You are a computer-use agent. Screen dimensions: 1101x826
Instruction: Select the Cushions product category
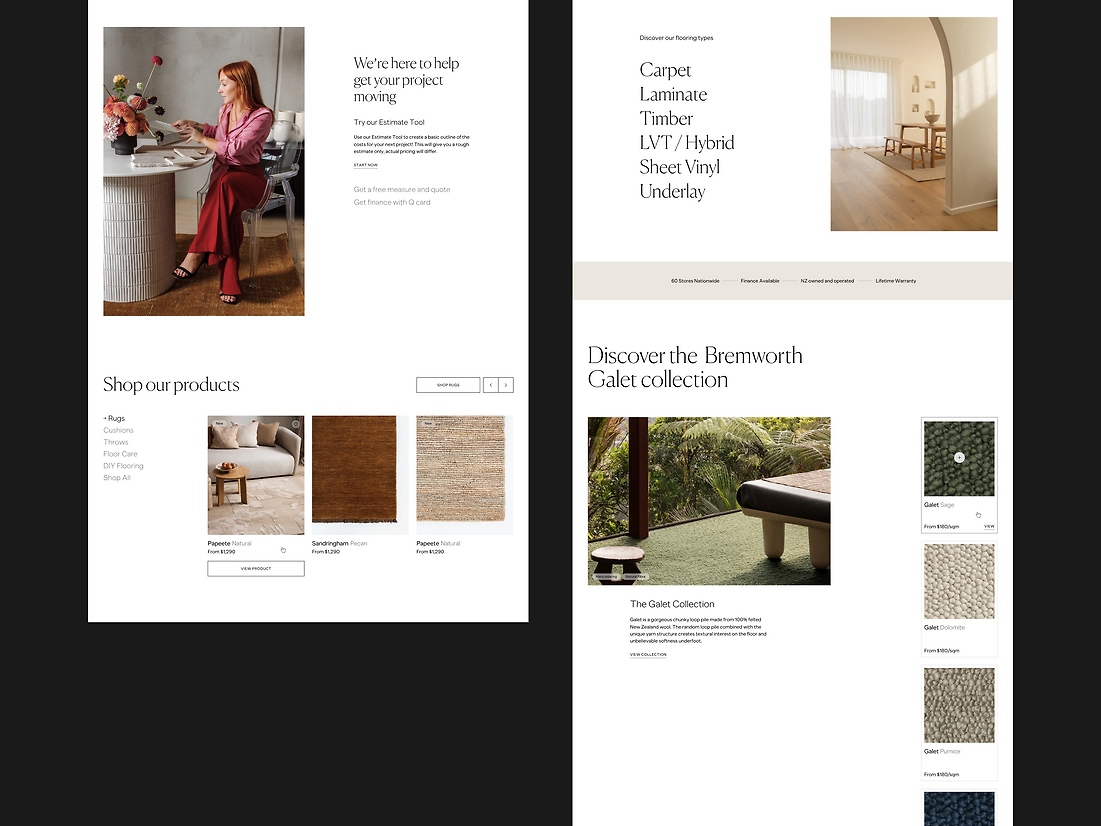coord(118,430)
